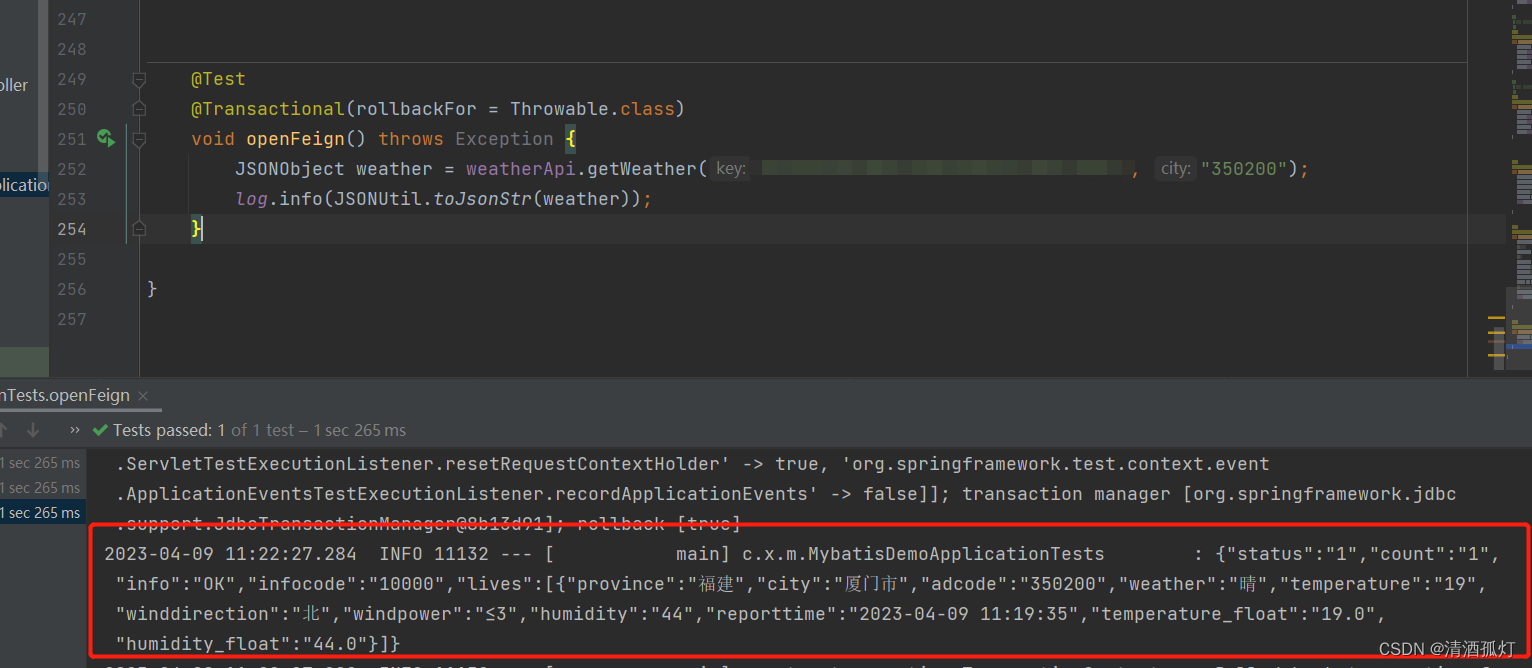The height and width of the screenshot is (668, 1532).
Task: Click the inlay key parameter hint in getWeather call
Action: 729,168
